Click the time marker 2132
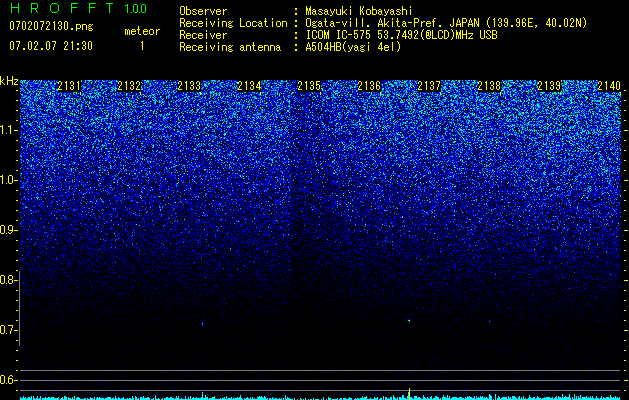Screen dimensions: 629x400 [129, 86]
